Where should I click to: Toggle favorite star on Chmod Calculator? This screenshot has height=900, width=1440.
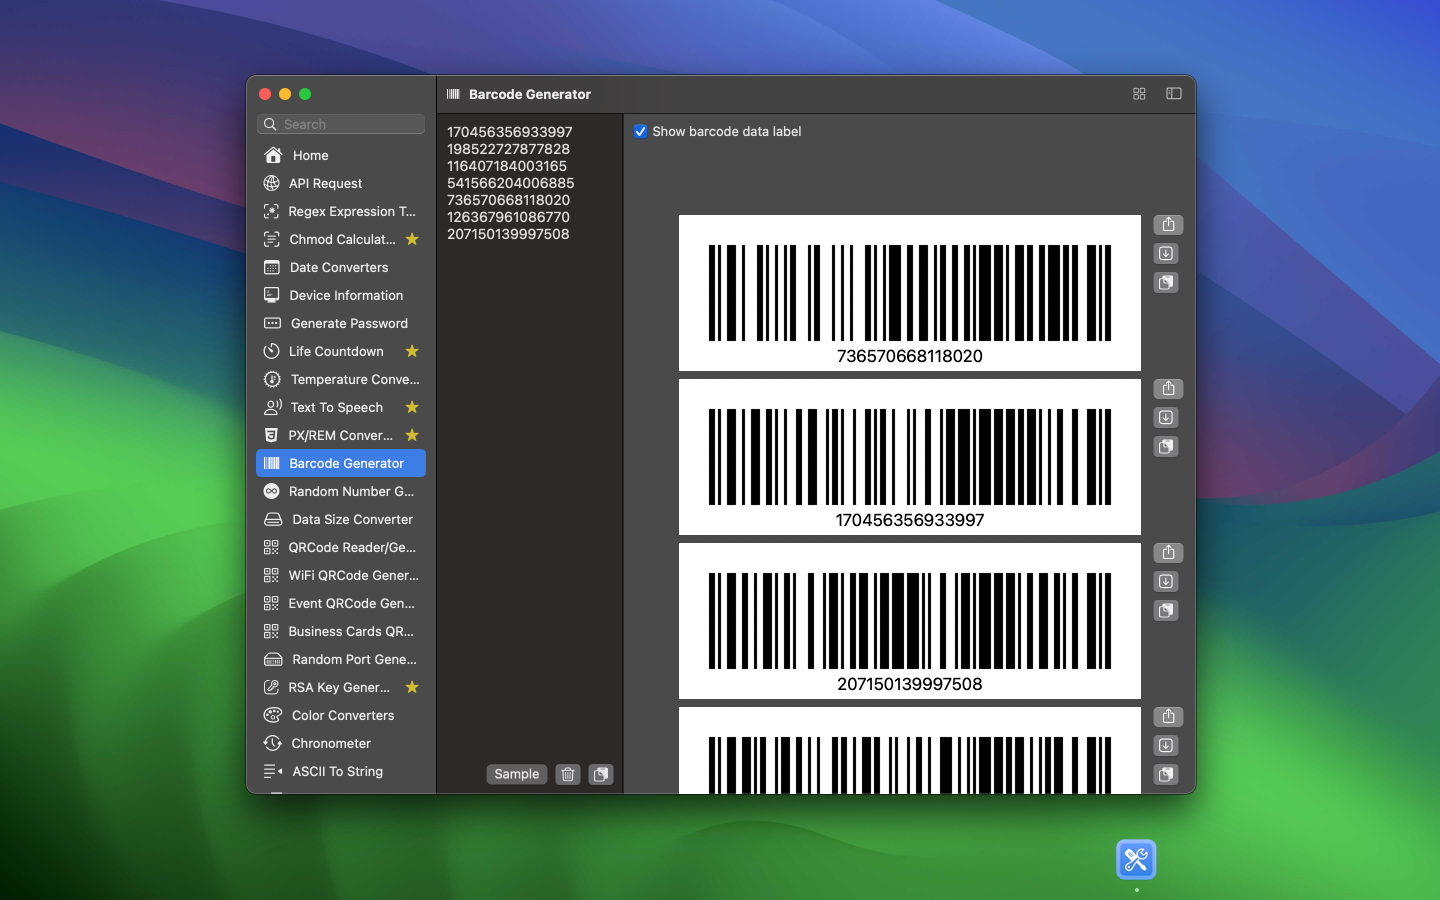[412, 239]
